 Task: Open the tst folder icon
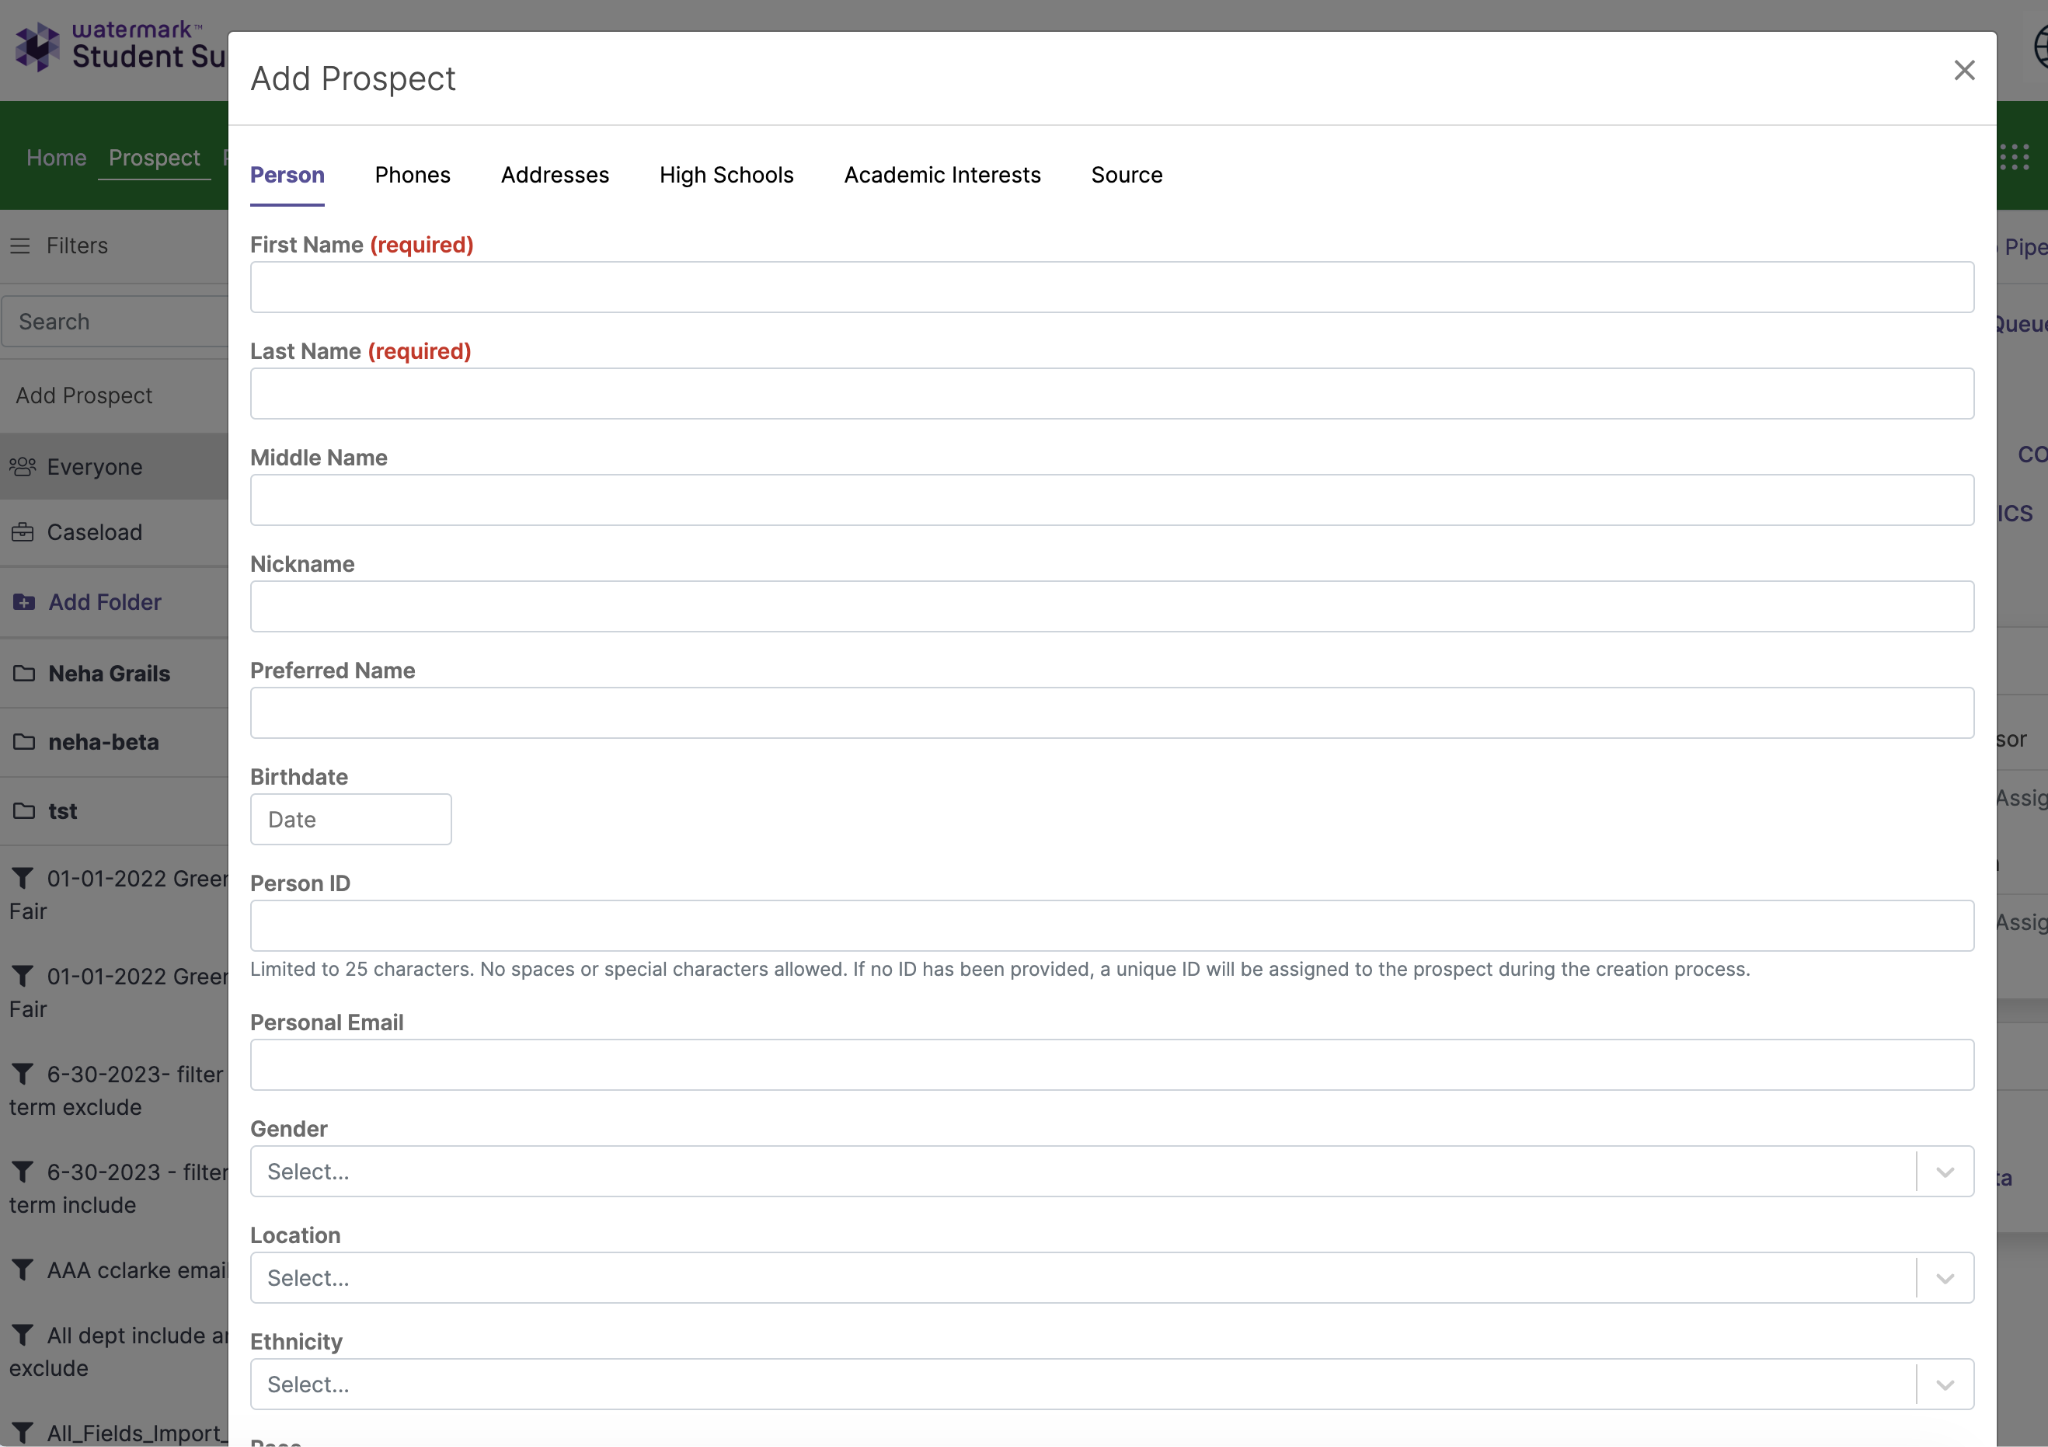[24, 811]
